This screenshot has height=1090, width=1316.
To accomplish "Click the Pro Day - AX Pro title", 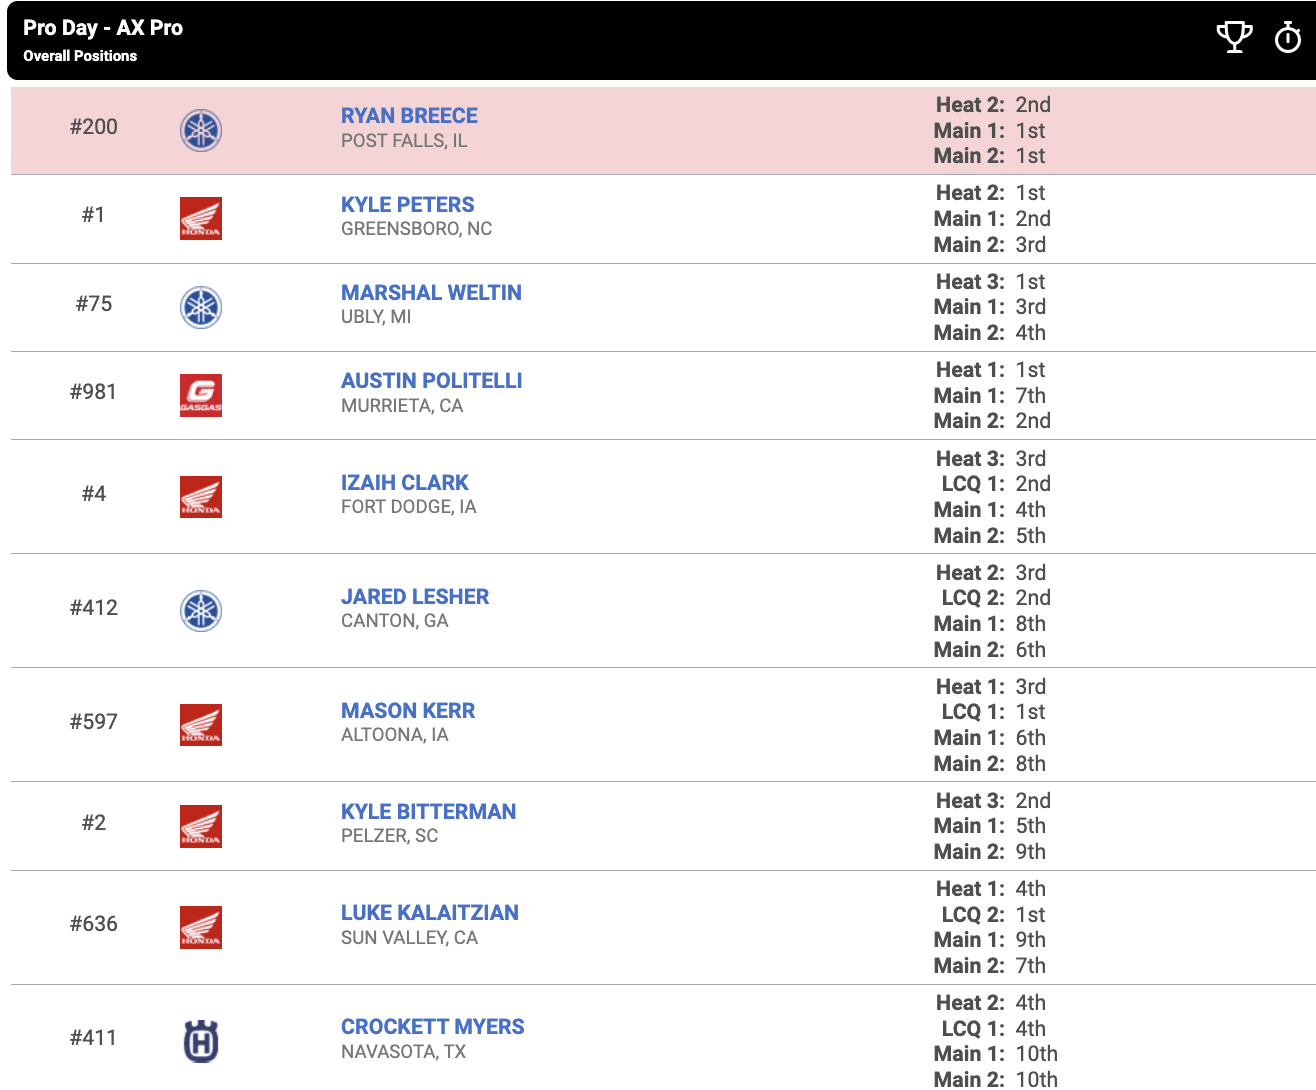I will pos(103,28).
